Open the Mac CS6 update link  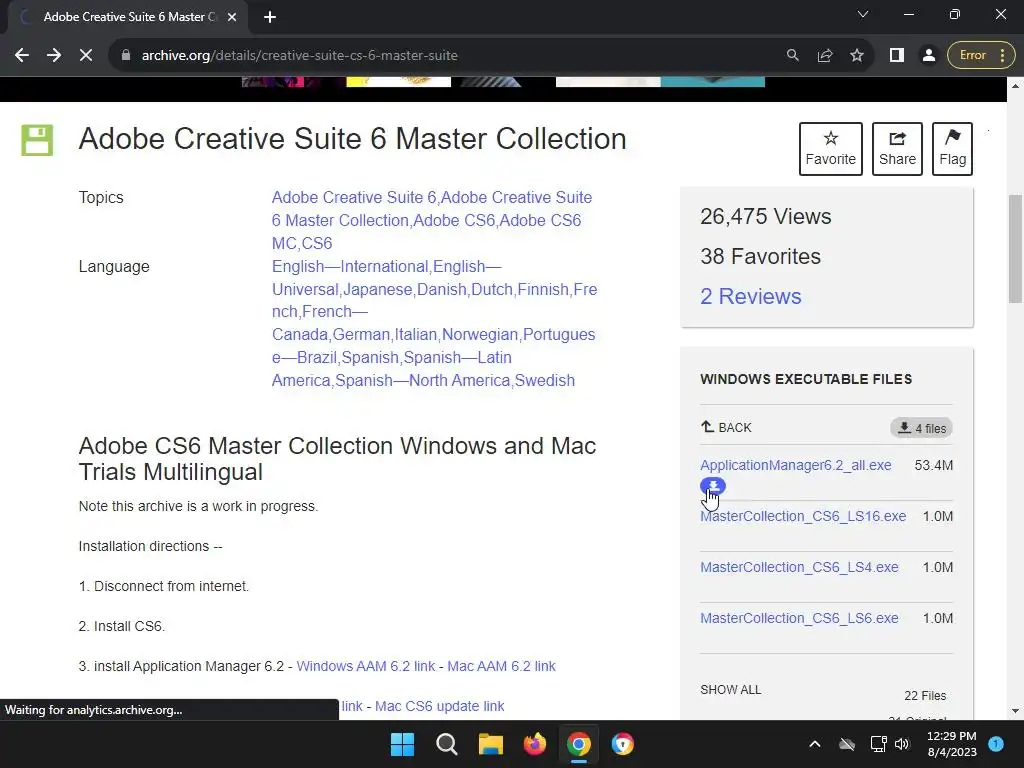(x=440, y=706)
